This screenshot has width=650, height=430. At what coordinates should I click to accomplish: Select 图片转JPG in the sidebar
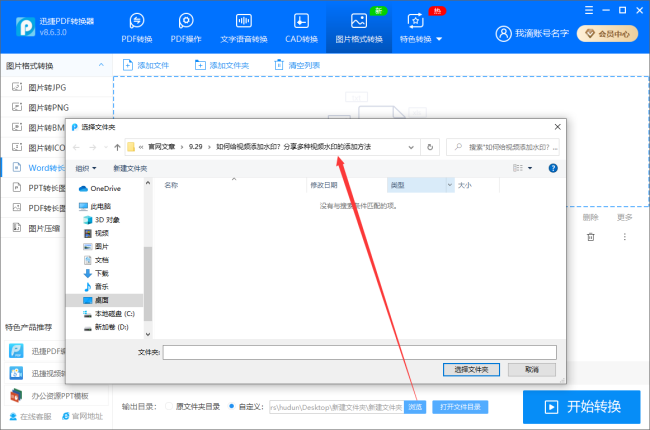(x=57, y=87)
